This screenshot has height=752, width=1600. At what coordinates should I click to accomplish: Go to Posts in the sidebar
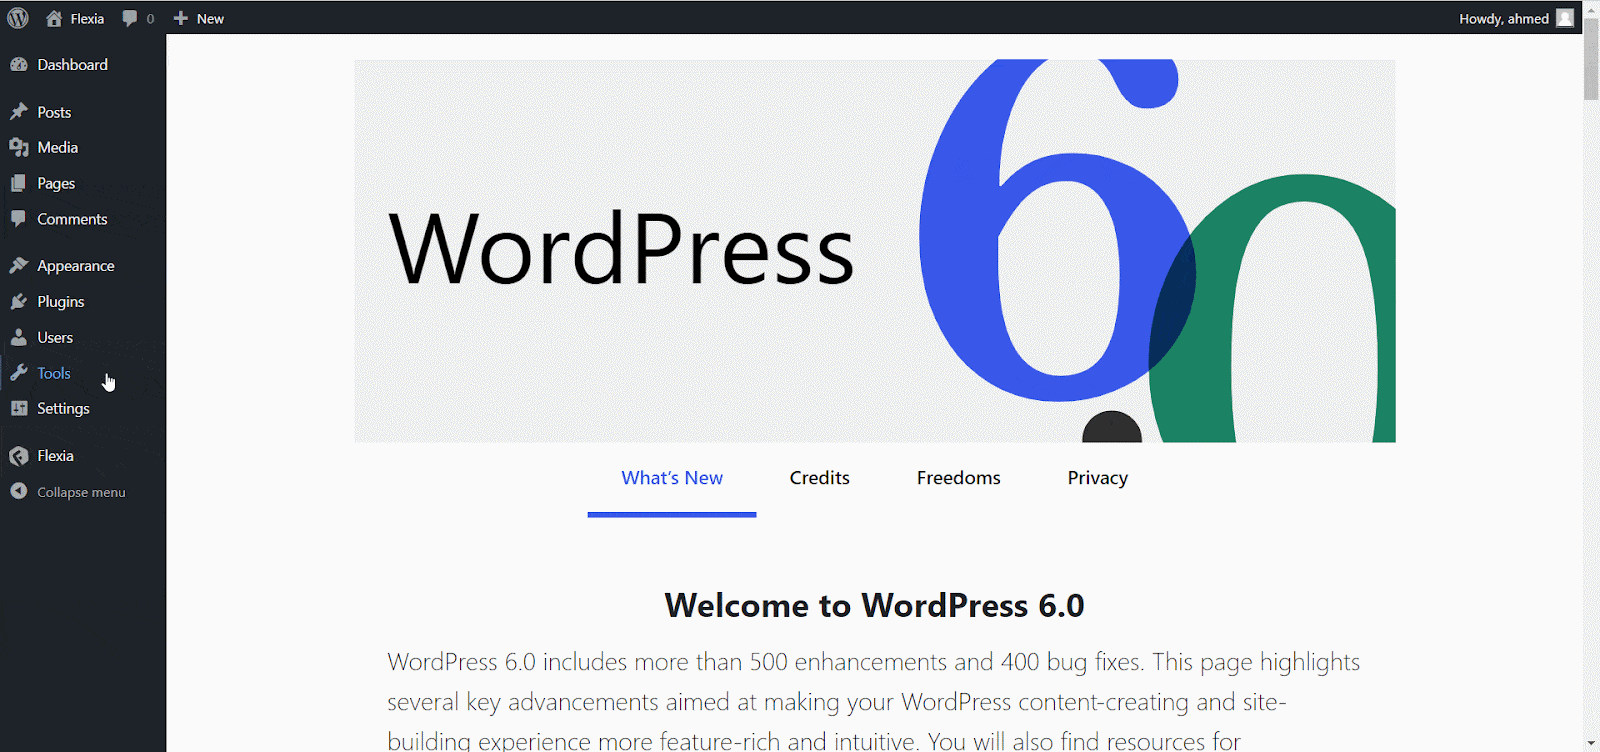coord(54,112)
